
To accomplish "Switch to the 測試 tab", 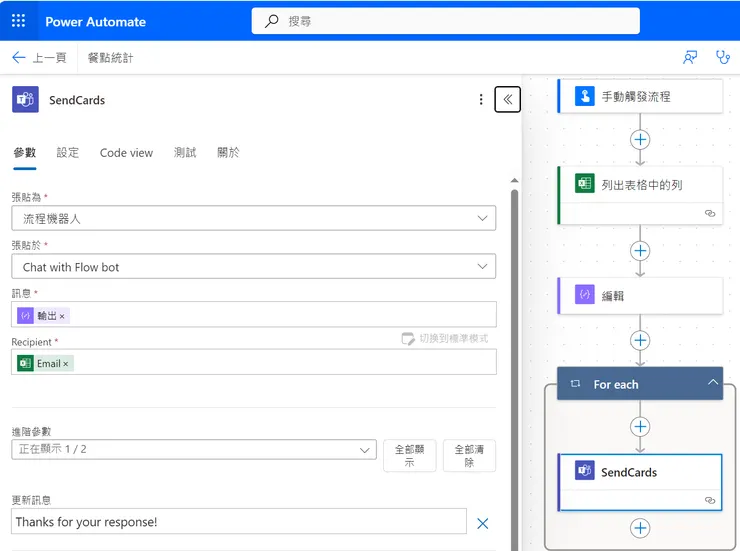I will coord(185,152).
